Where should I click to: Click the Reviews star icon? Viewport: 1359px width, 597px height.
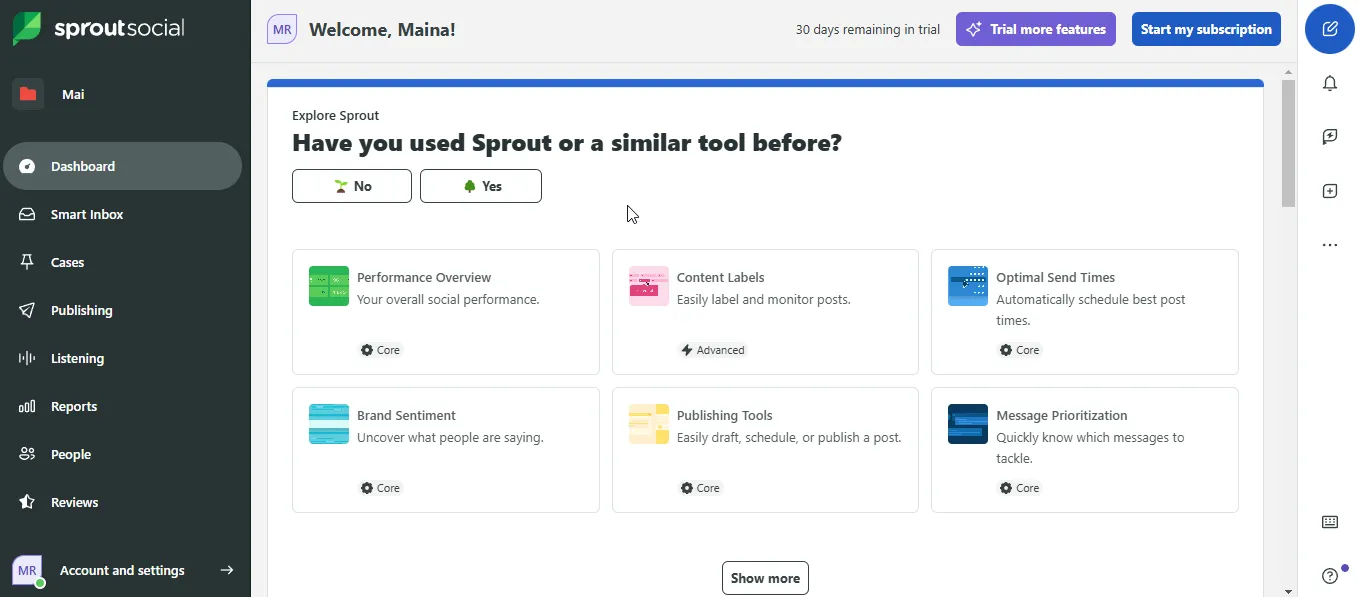tap(28, 502)
